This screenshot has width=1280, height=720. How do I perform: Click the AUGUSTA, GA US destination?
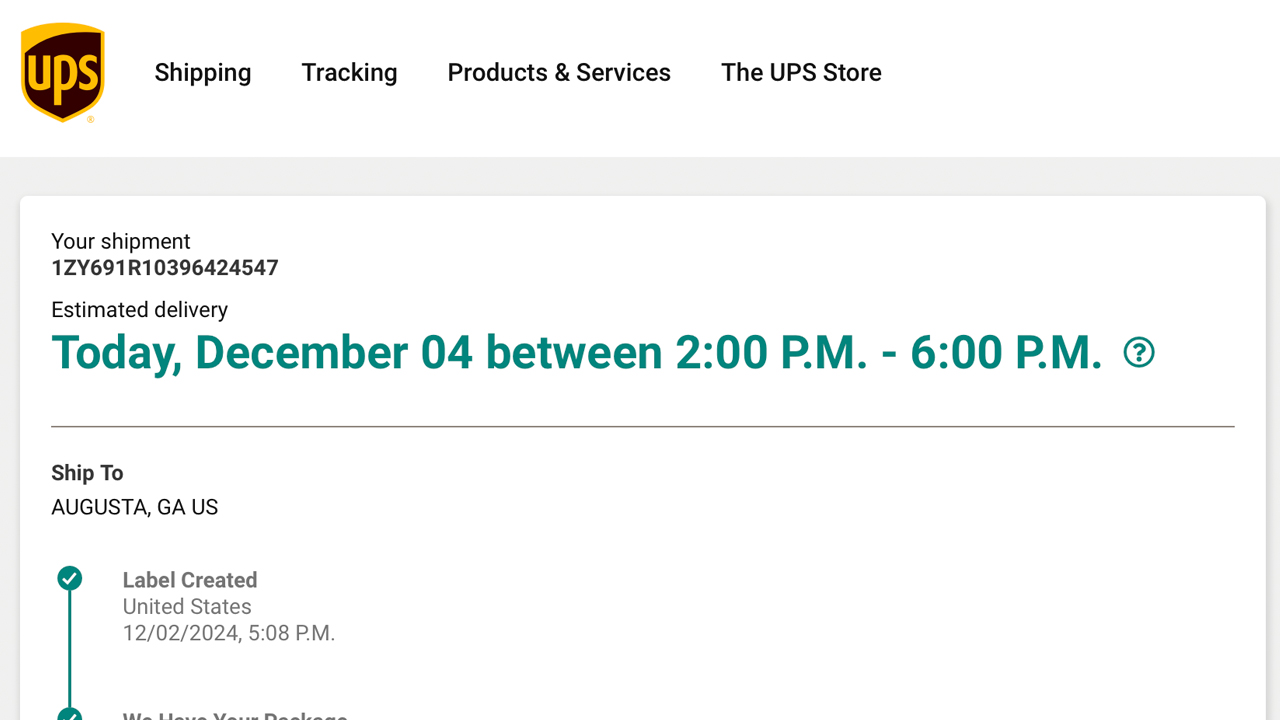[x=135, y=507]
